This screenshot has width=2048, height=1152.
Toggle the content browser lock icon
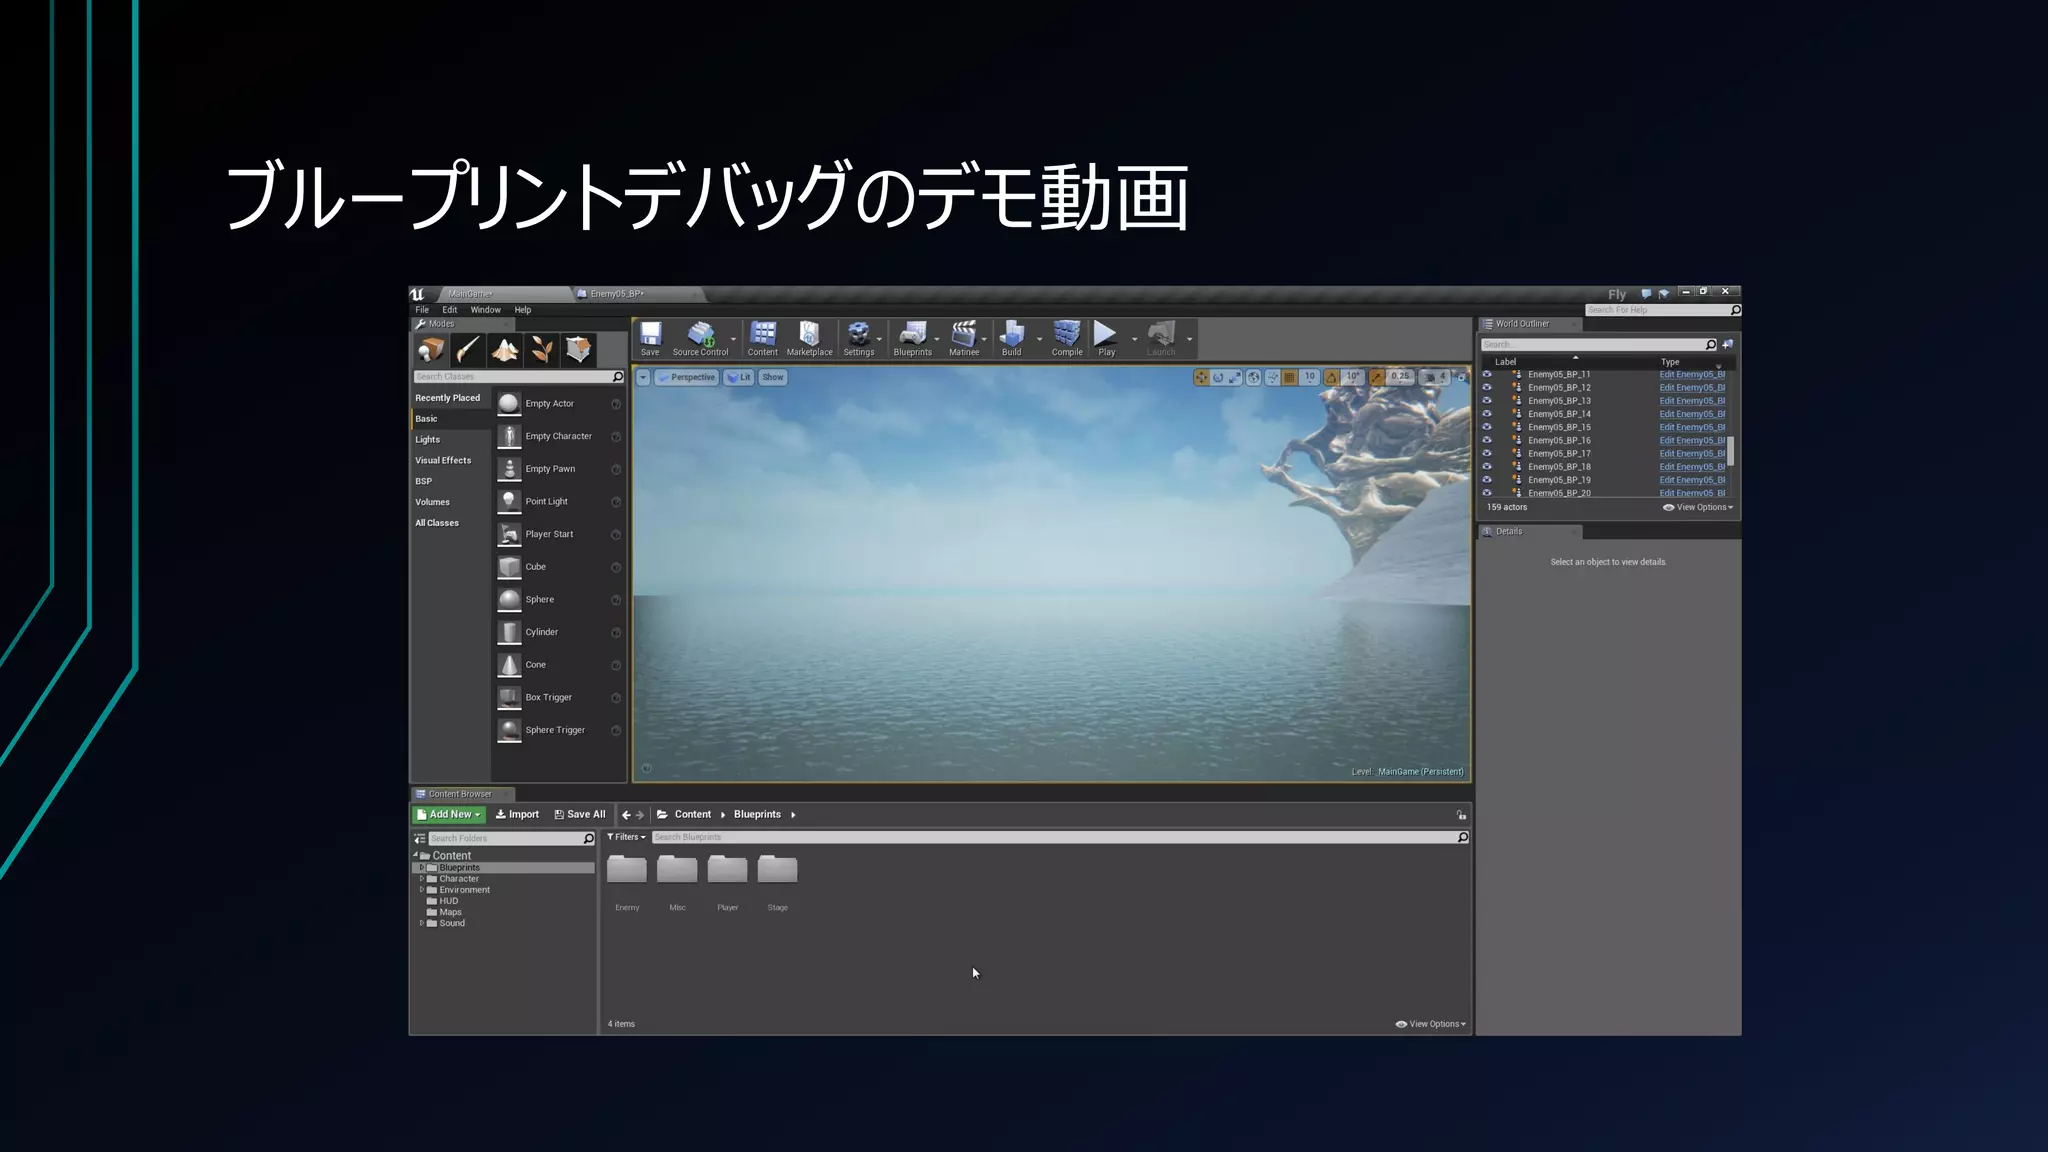(x=1461, y=815)
